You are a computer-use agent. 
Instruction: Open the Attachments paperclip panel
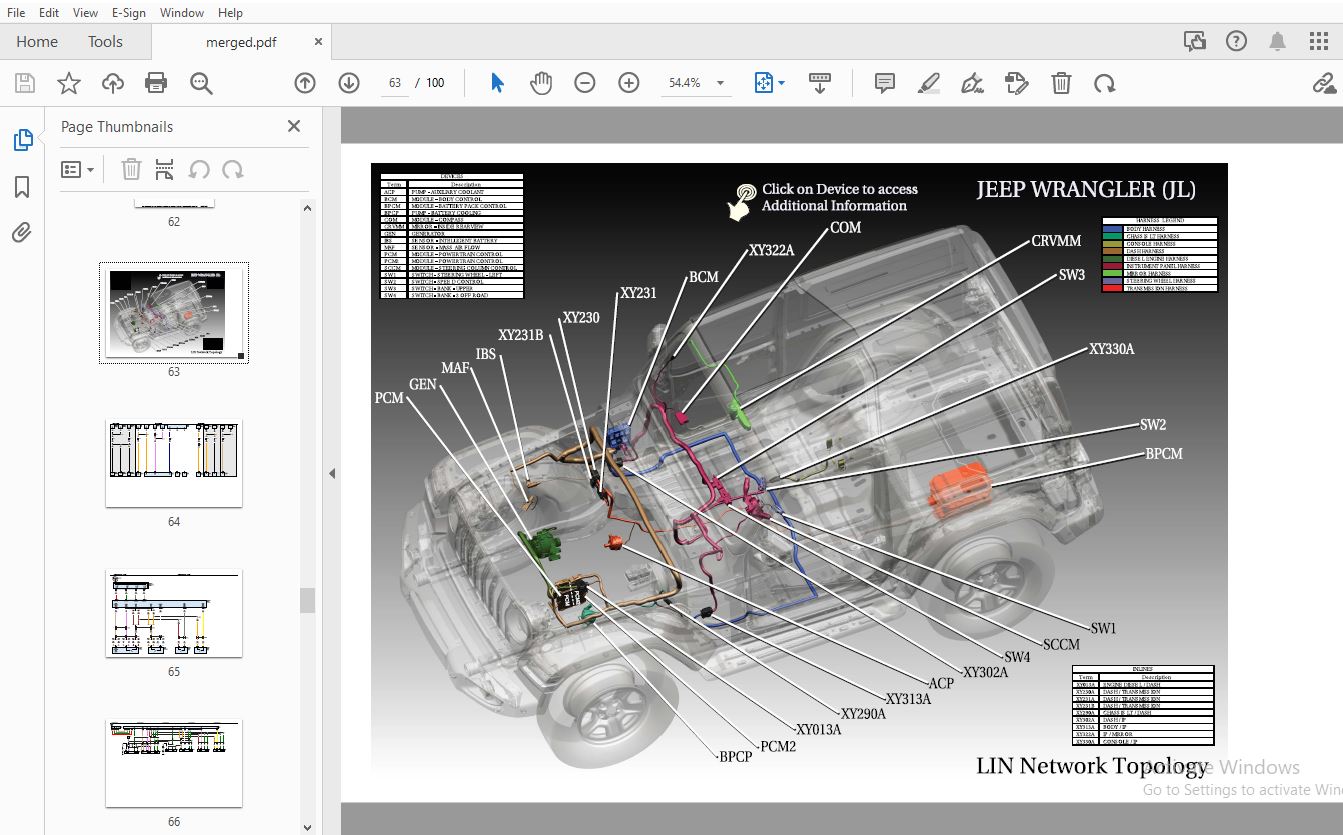(x=22, y=233)
